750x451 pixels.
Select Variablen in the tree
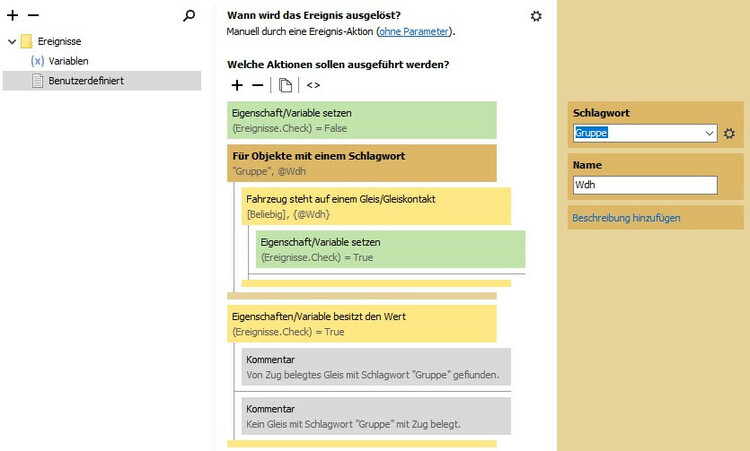pos(68,61)
